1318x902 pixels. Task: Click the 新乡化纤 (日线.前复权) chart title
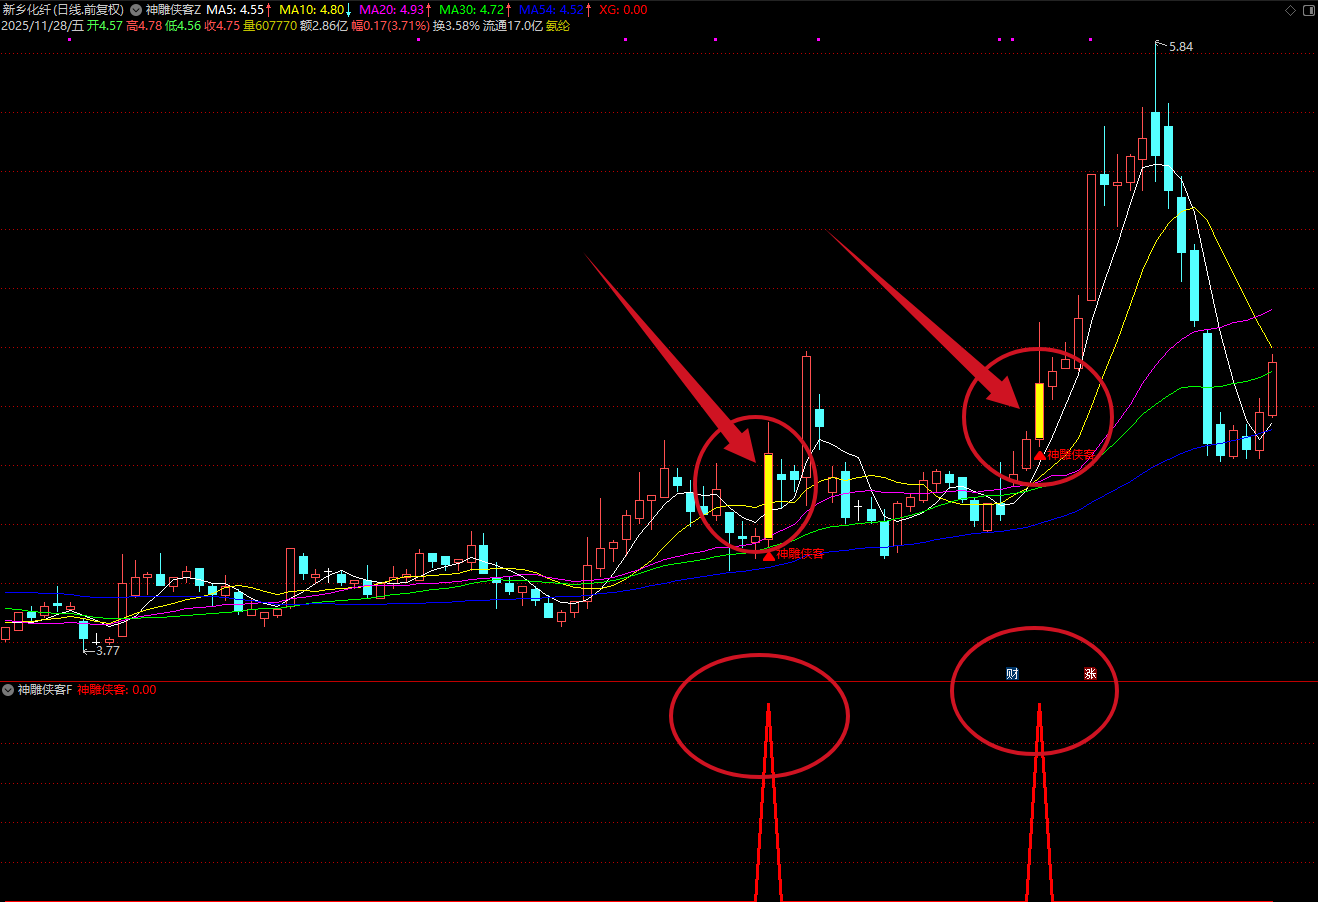(63, 10)
